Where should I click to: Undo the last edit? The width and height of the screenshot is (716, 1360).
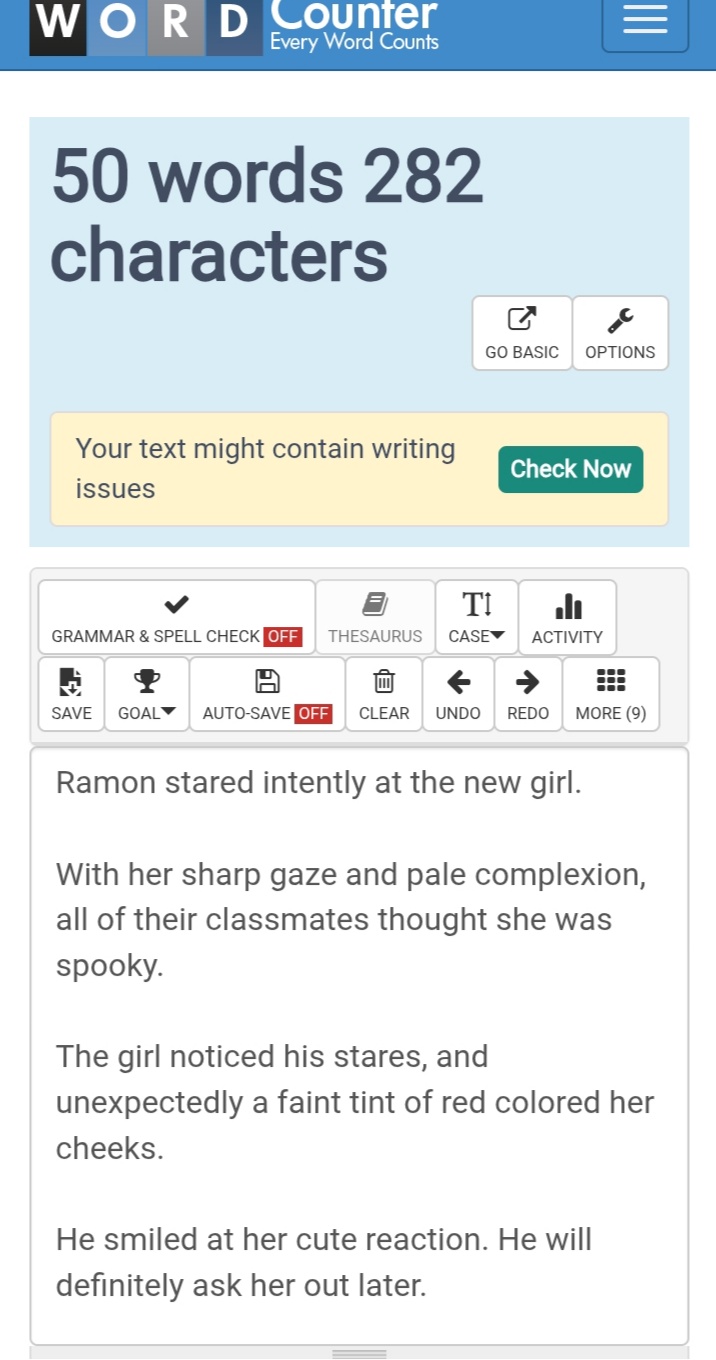(458, 682)
